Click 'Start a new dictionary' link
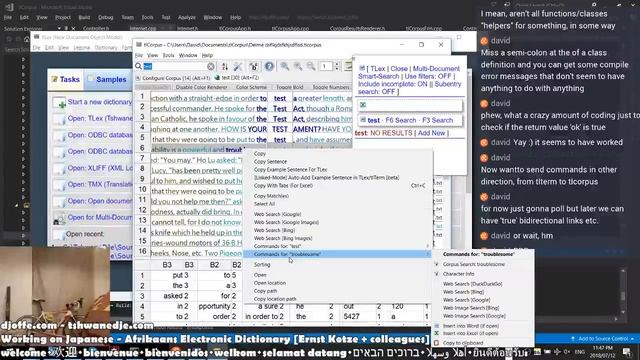Screen dimensions: 640x360 click(x=100, y=102)
